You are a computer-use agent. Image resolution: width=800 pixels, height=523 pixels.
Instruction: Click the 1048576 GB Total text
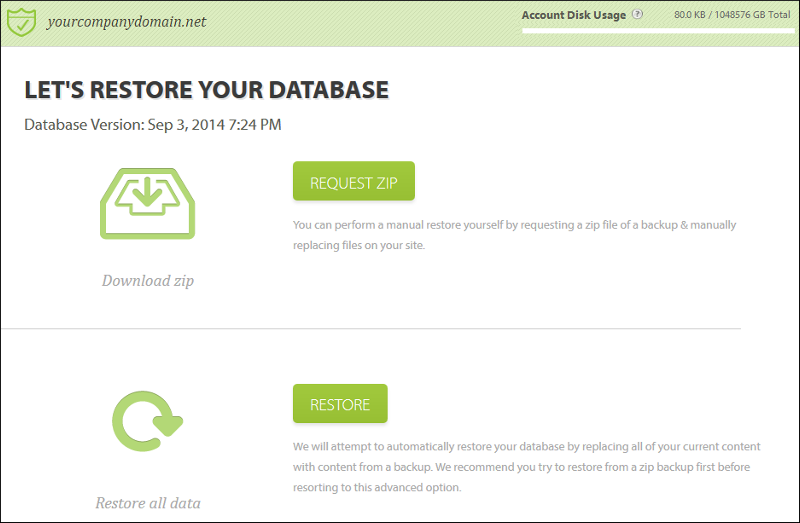coord(756,16)
